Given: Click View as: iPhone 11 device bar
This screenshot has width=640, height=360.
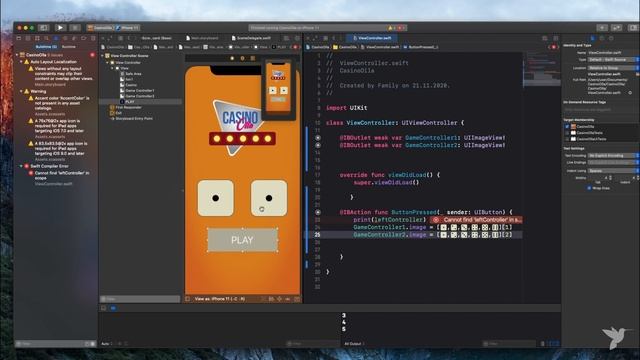Looking at the screenshot, I should coord(220,299).
